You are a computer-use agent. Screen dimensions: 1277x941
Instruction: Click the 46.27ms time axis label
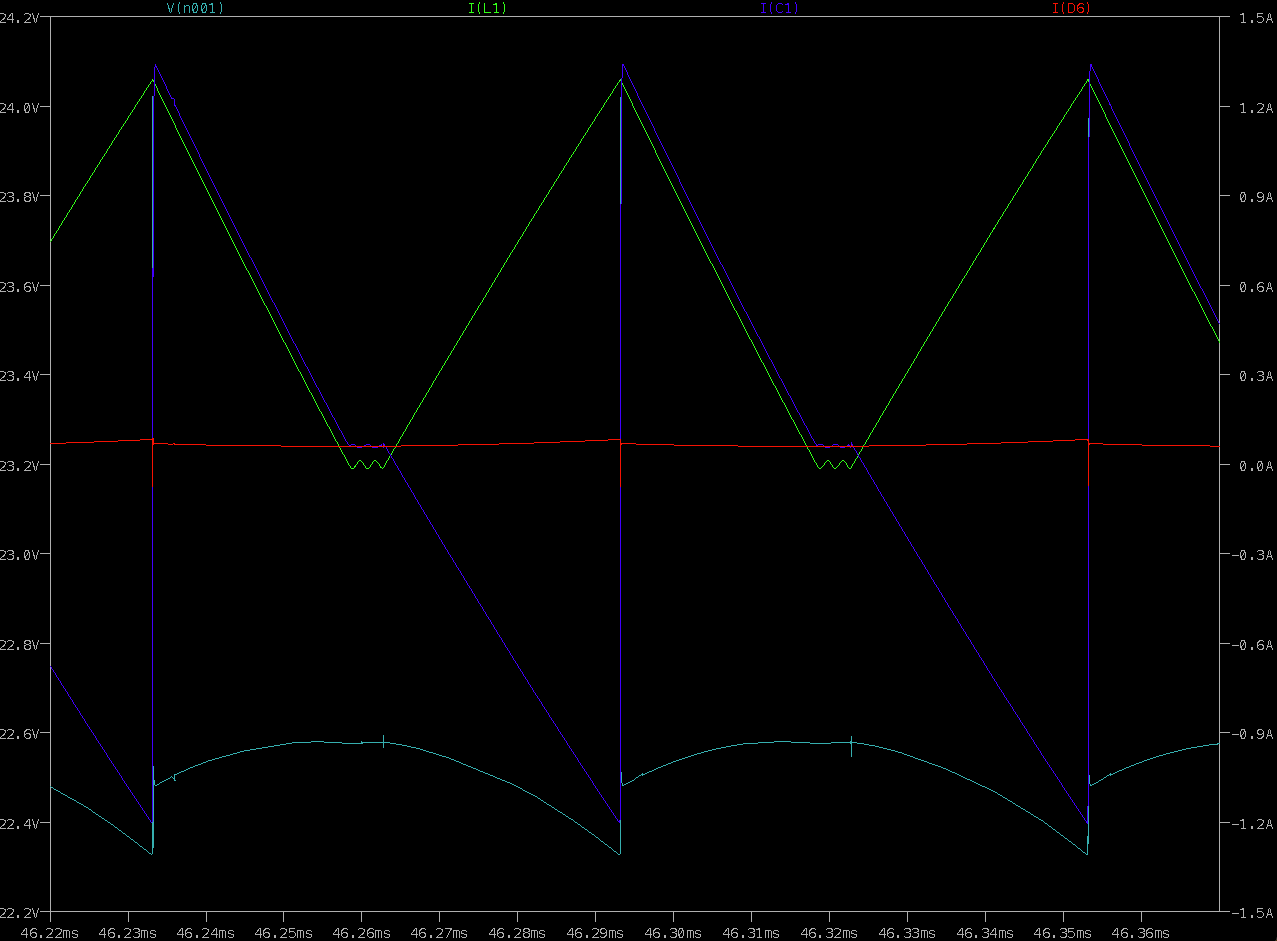coord(440,932)
